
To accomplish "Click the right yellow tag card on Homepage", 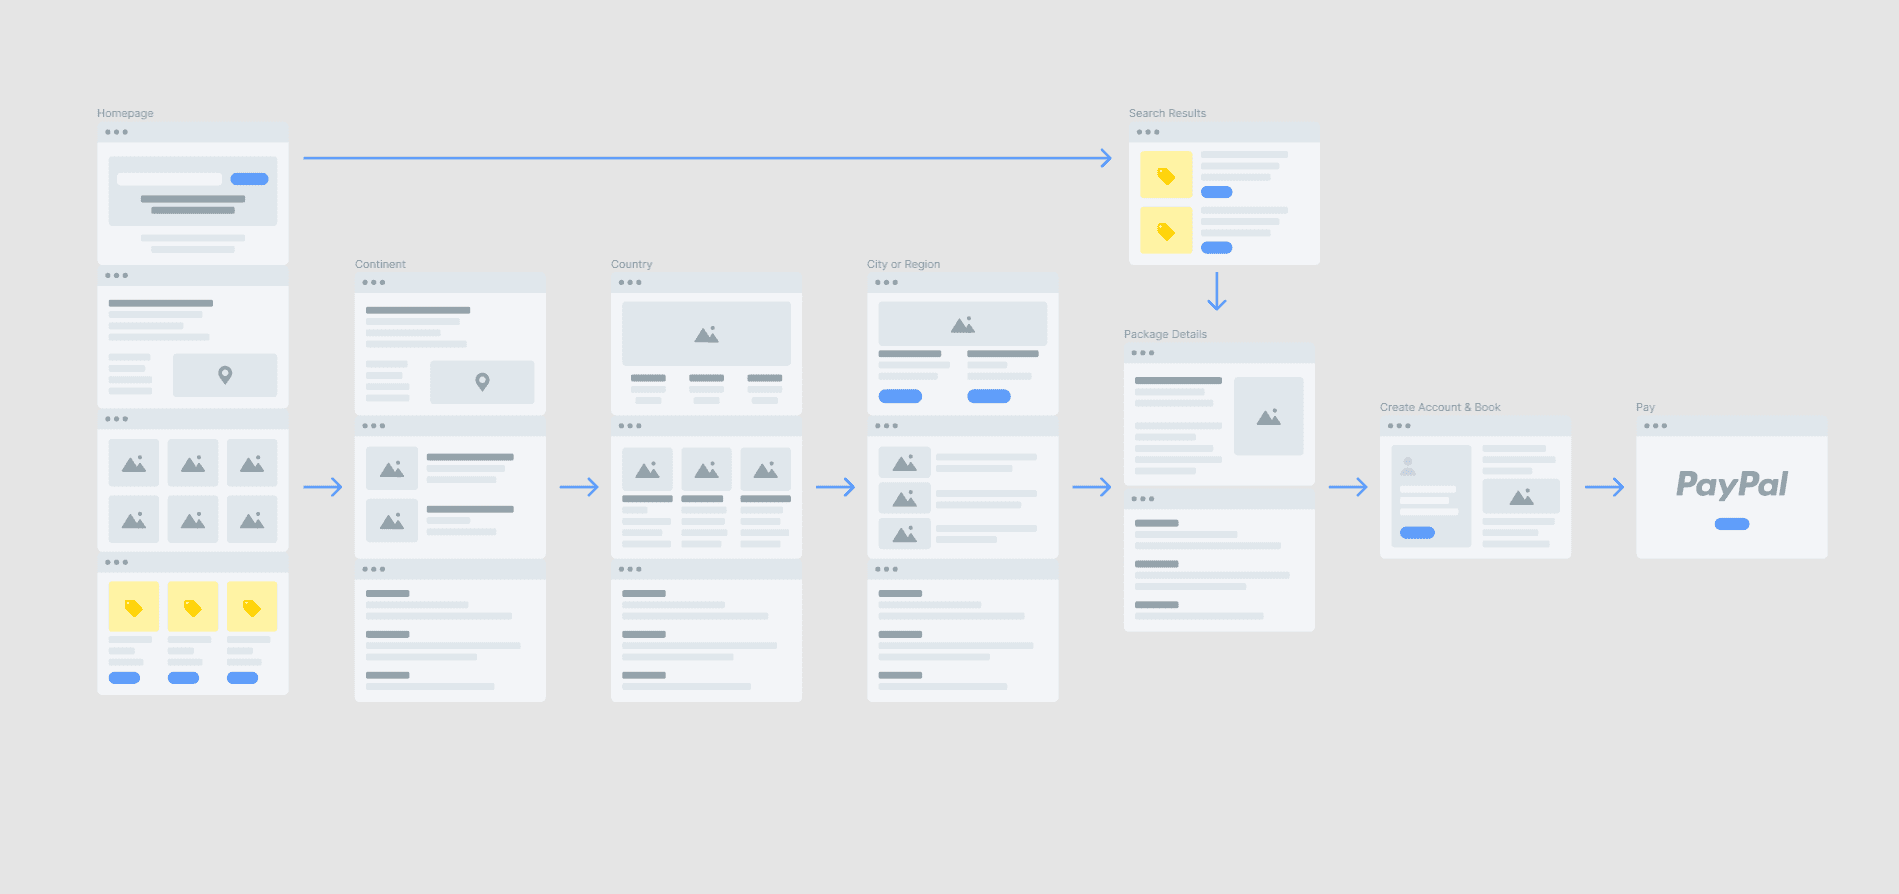I will pyautogui.click(x=252, y=607).
